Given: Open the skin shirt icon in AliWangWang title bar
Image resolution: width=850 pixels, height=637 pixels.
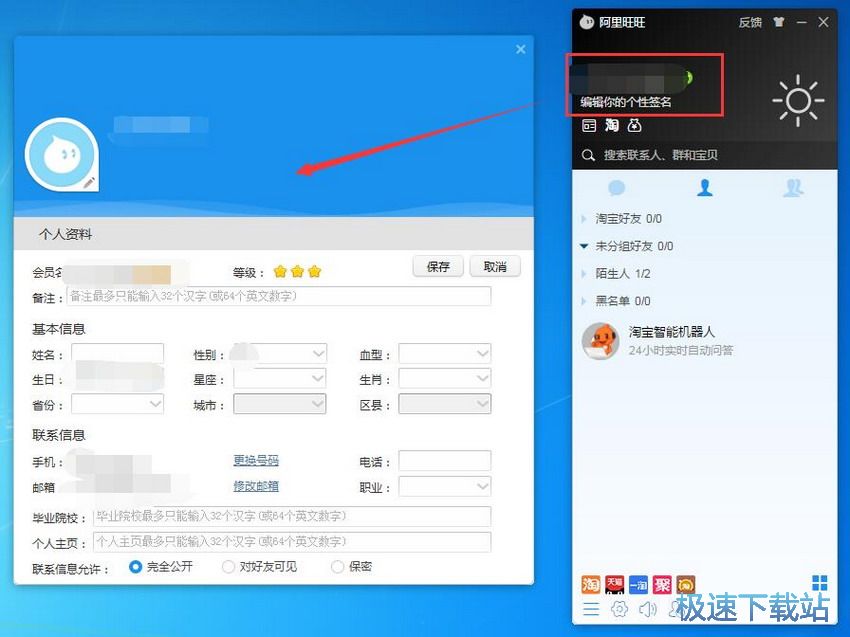Looking at the screenshot, I should [x=779, y=22].
